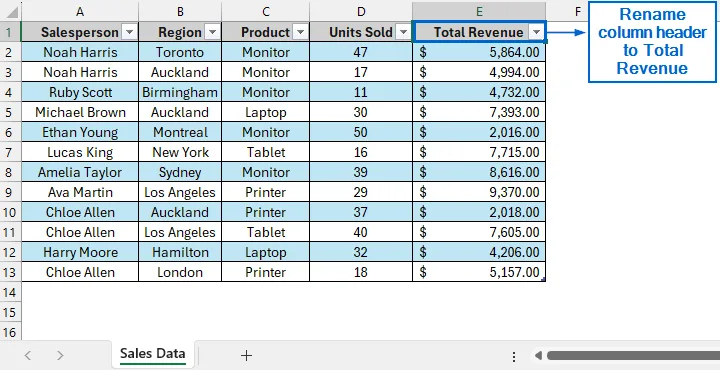Viewport: 720px width, 370px height.
Task: Click the London region cell
Action: tap(180, 272)
